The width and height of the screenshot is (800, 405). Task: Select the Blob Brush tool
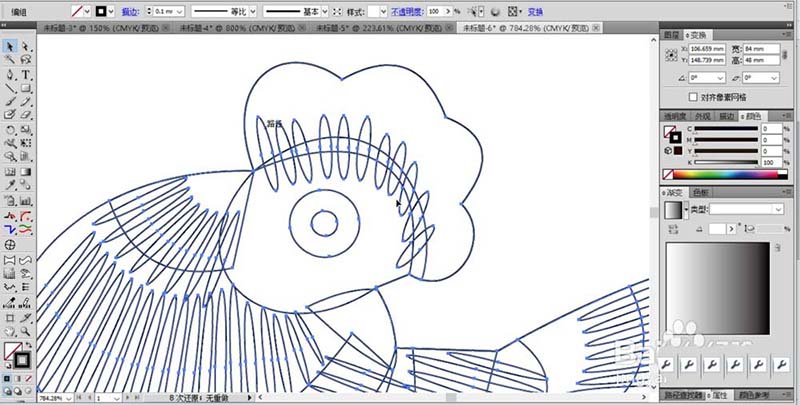coord(10,115)
